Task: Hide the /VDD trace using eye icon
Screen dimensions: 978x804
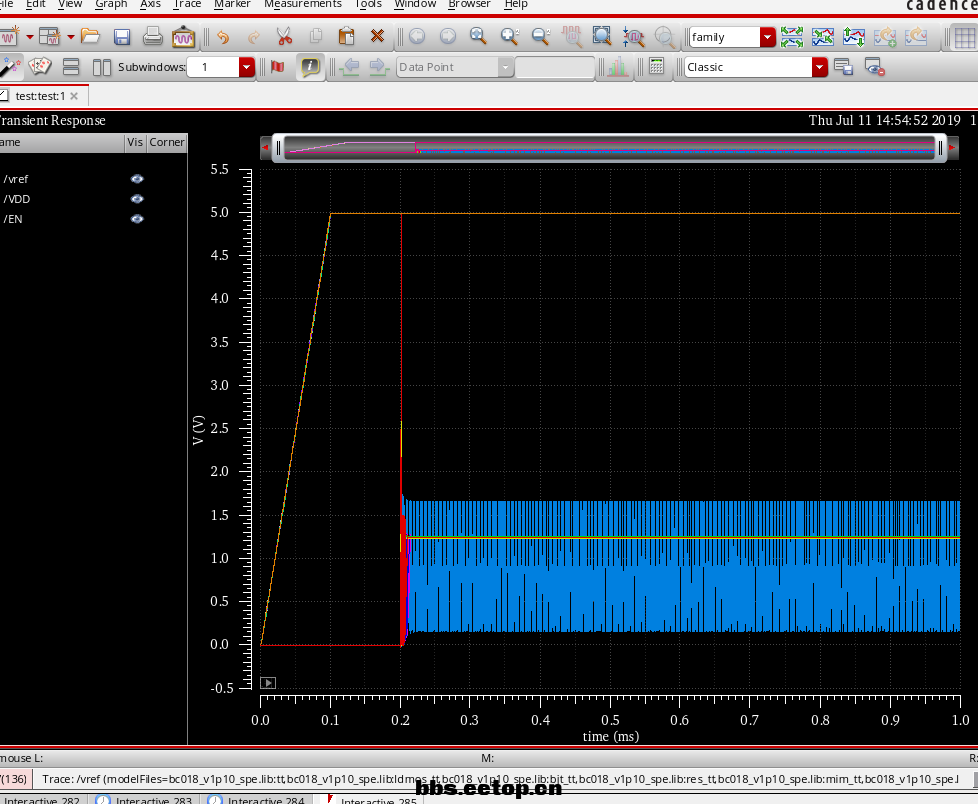Action: (x=137, y=199)
